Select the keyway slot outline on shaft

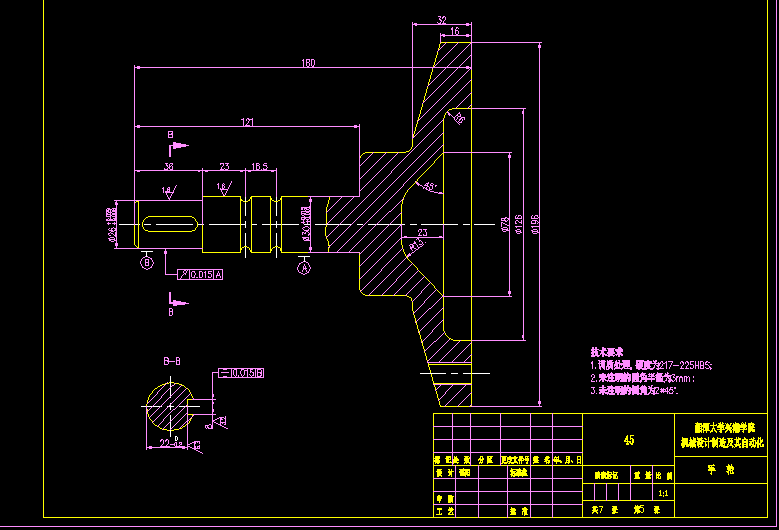pyautogui.click(x=170, y=224)
